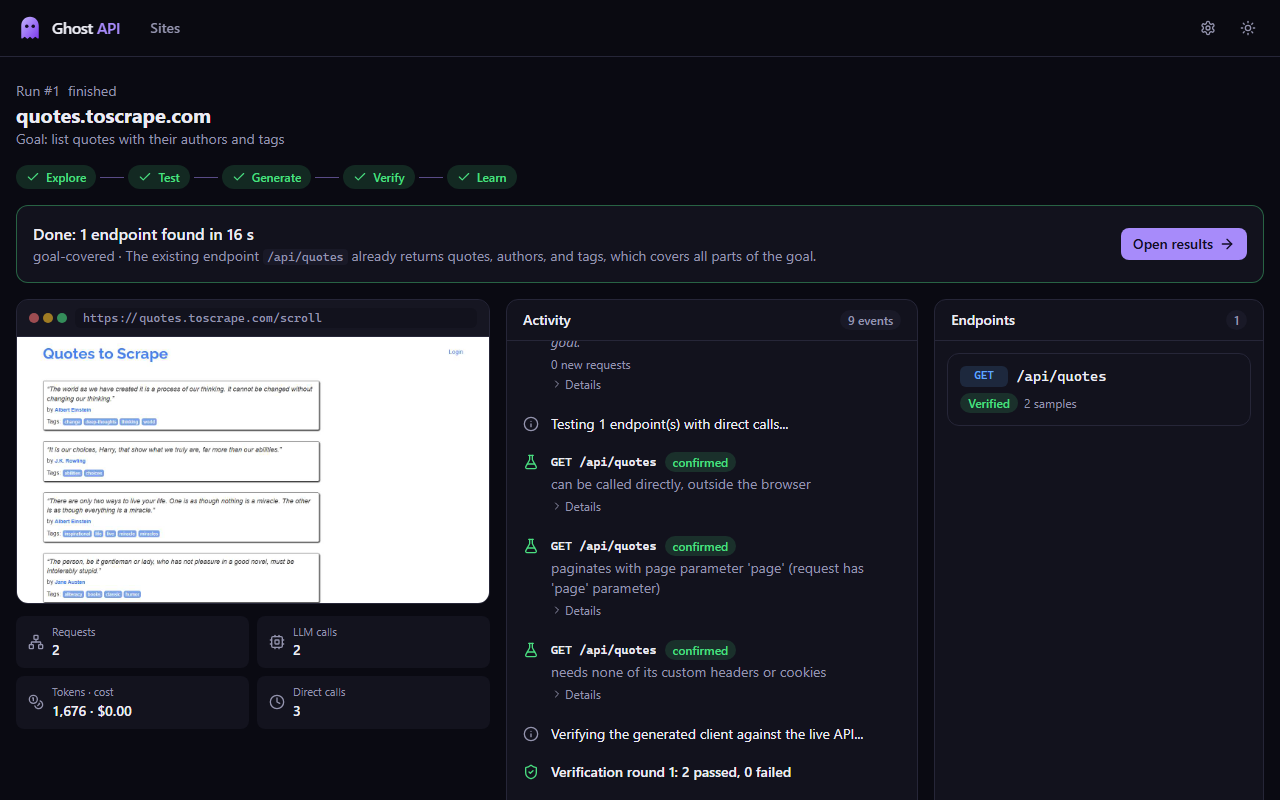Click shield icon beside 'Verification round 1'
Screen dimensions: 1280x800
click(x=531, y=772)
